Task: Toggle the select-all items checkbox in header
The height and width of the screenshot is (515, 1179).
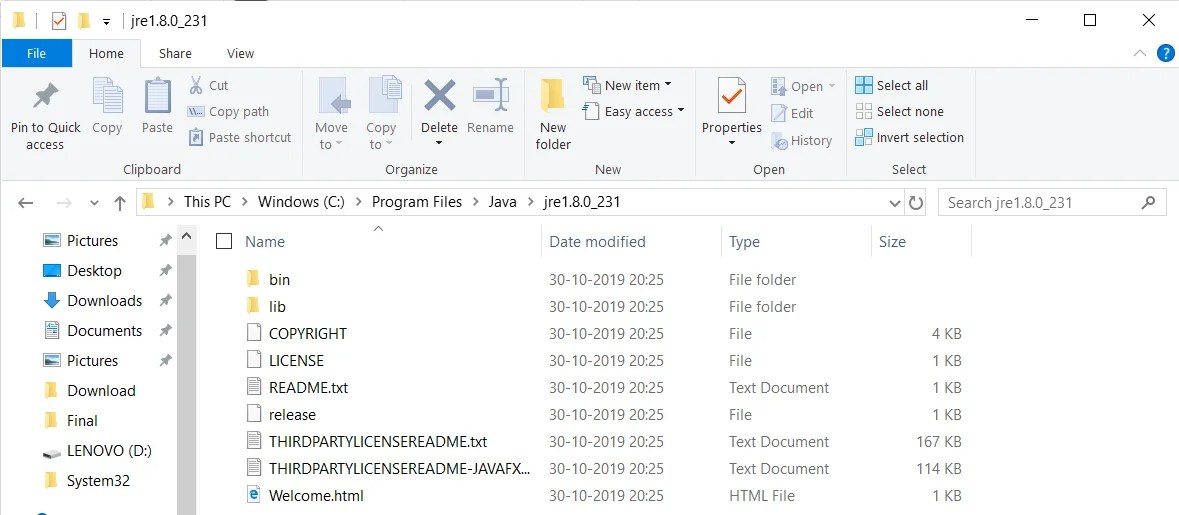Action: pos(223,241)
